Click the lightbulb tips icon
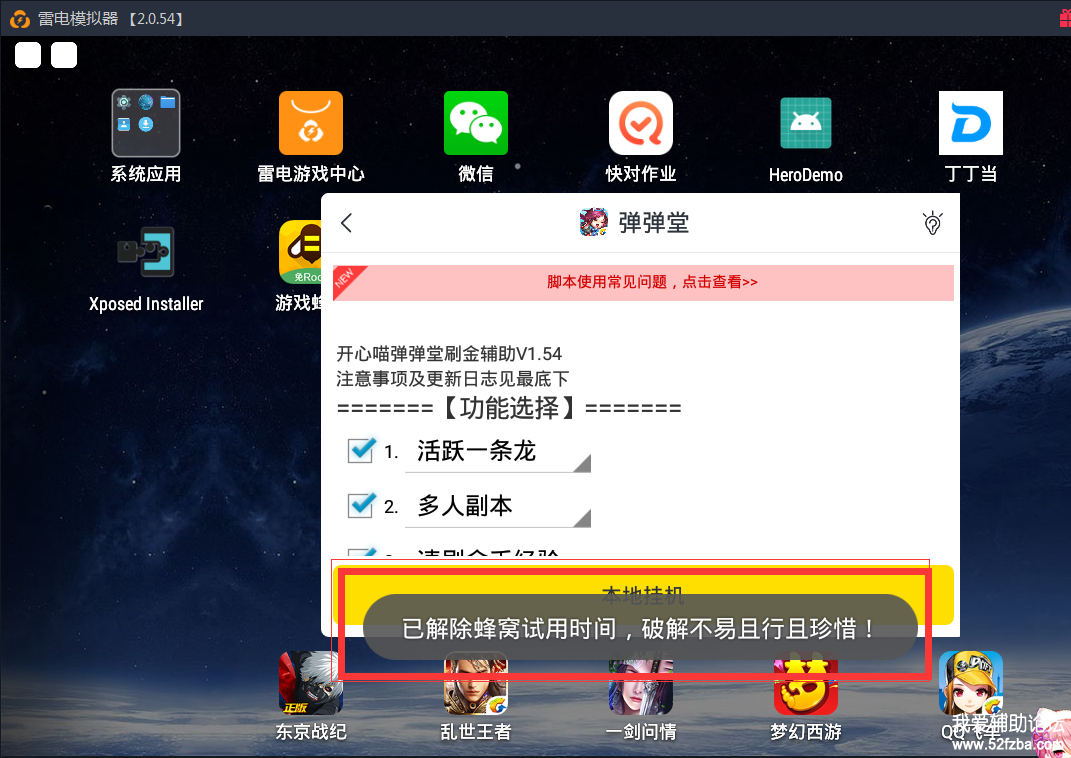The image size is (1071, 758). 932,223
